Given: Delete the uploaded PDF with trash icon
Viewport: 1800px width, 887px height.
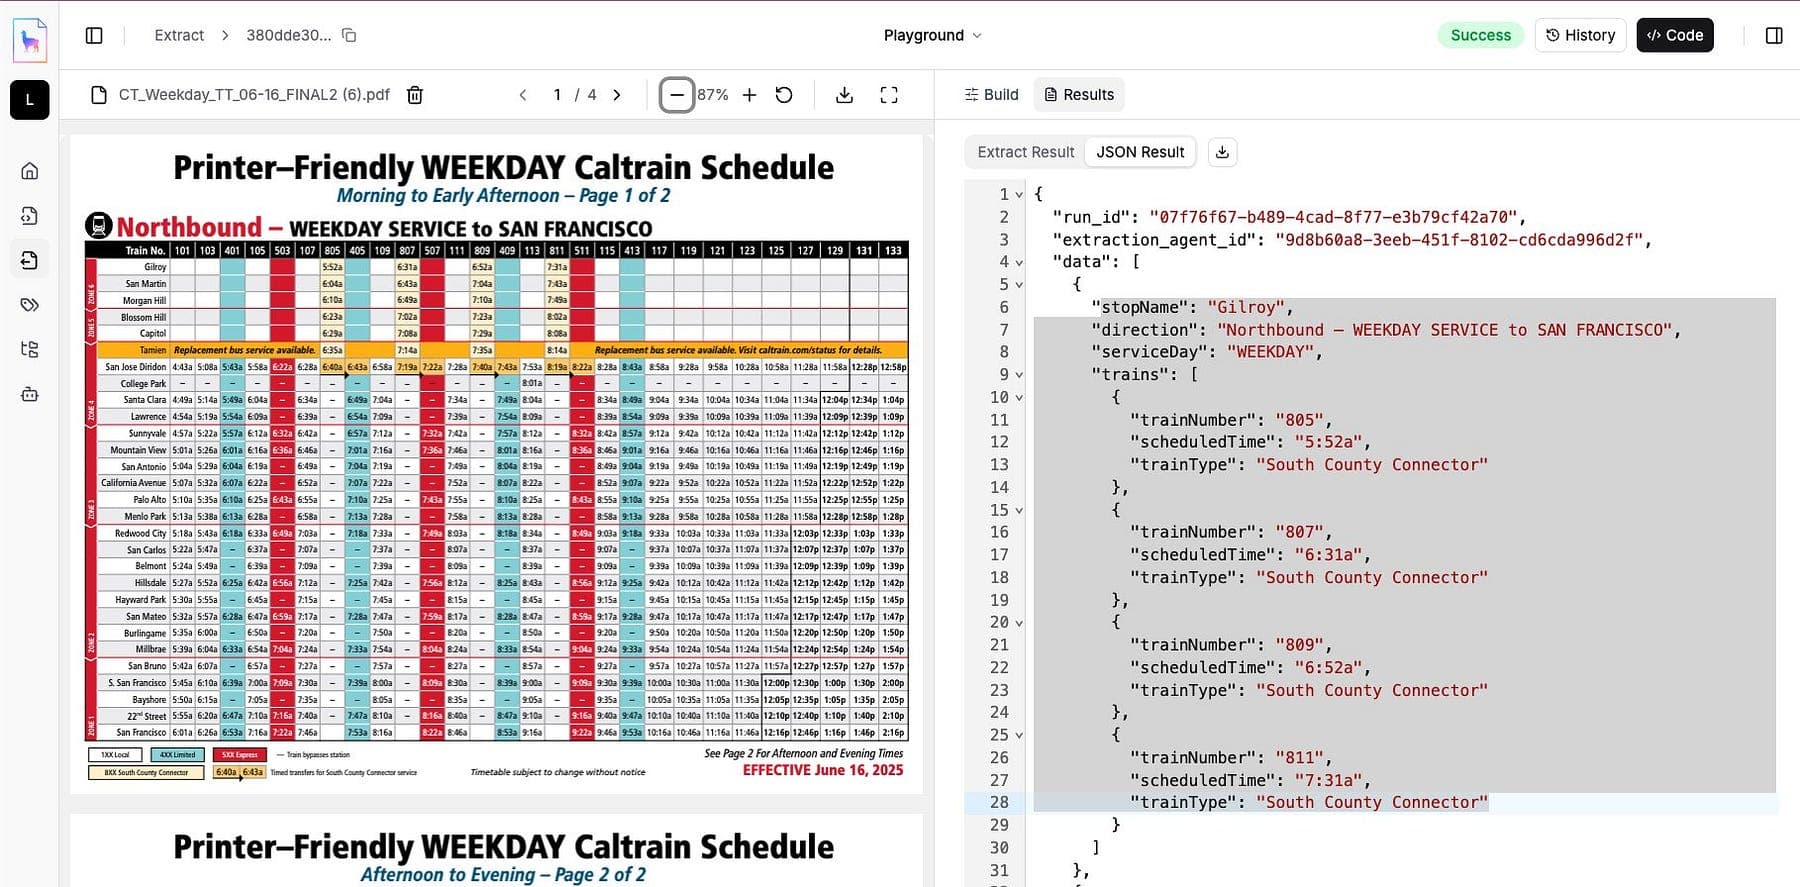Looking at the screenshot, I should pos(415,95).
